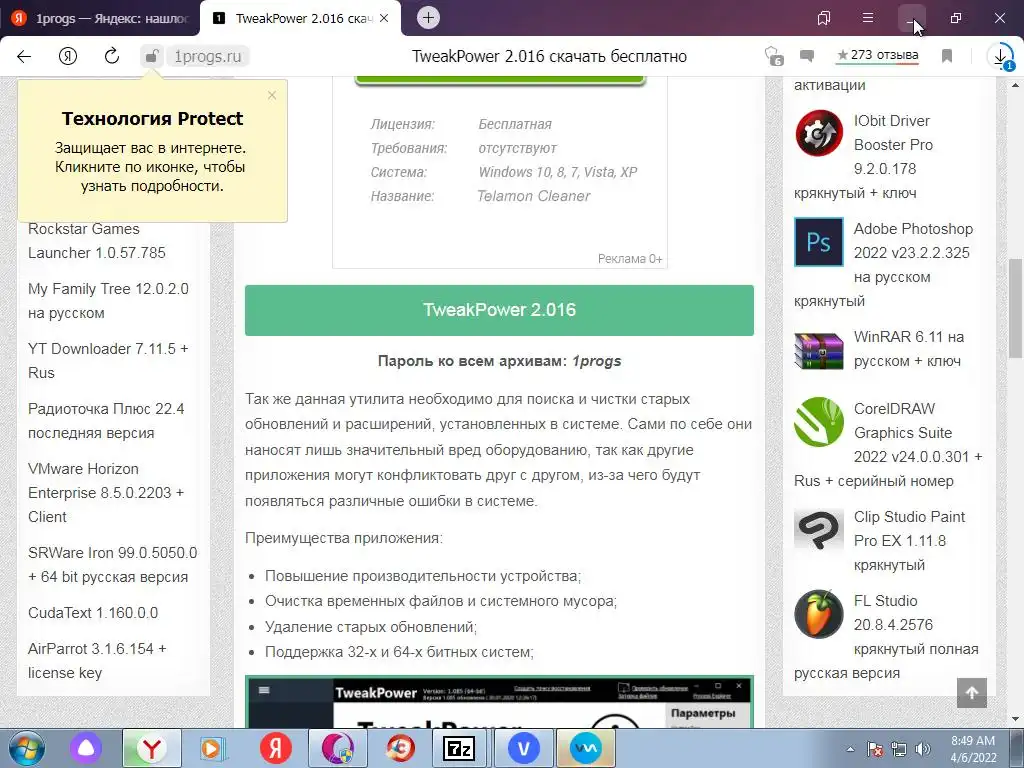Image resolution: width=1024 pixels, height=768 pixels.
Task: Open VMware Horizon Enterprise link
Action: (x=106, y=493)
